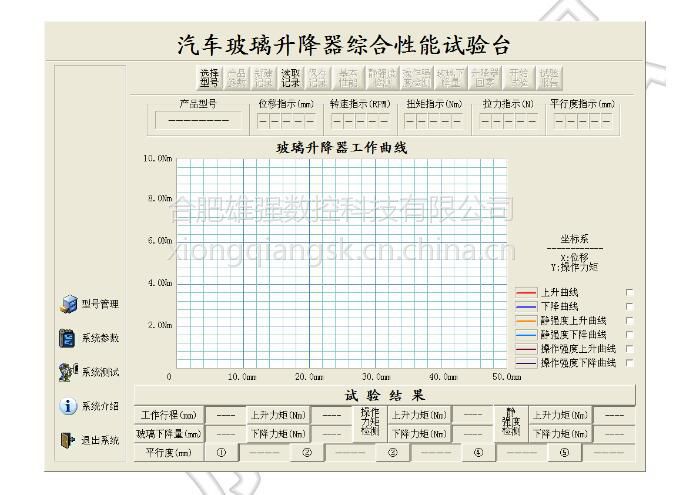Click the 选择型号 toolbar button
Image resolution: width=680 pixels, height=495 pixels.
209,78
